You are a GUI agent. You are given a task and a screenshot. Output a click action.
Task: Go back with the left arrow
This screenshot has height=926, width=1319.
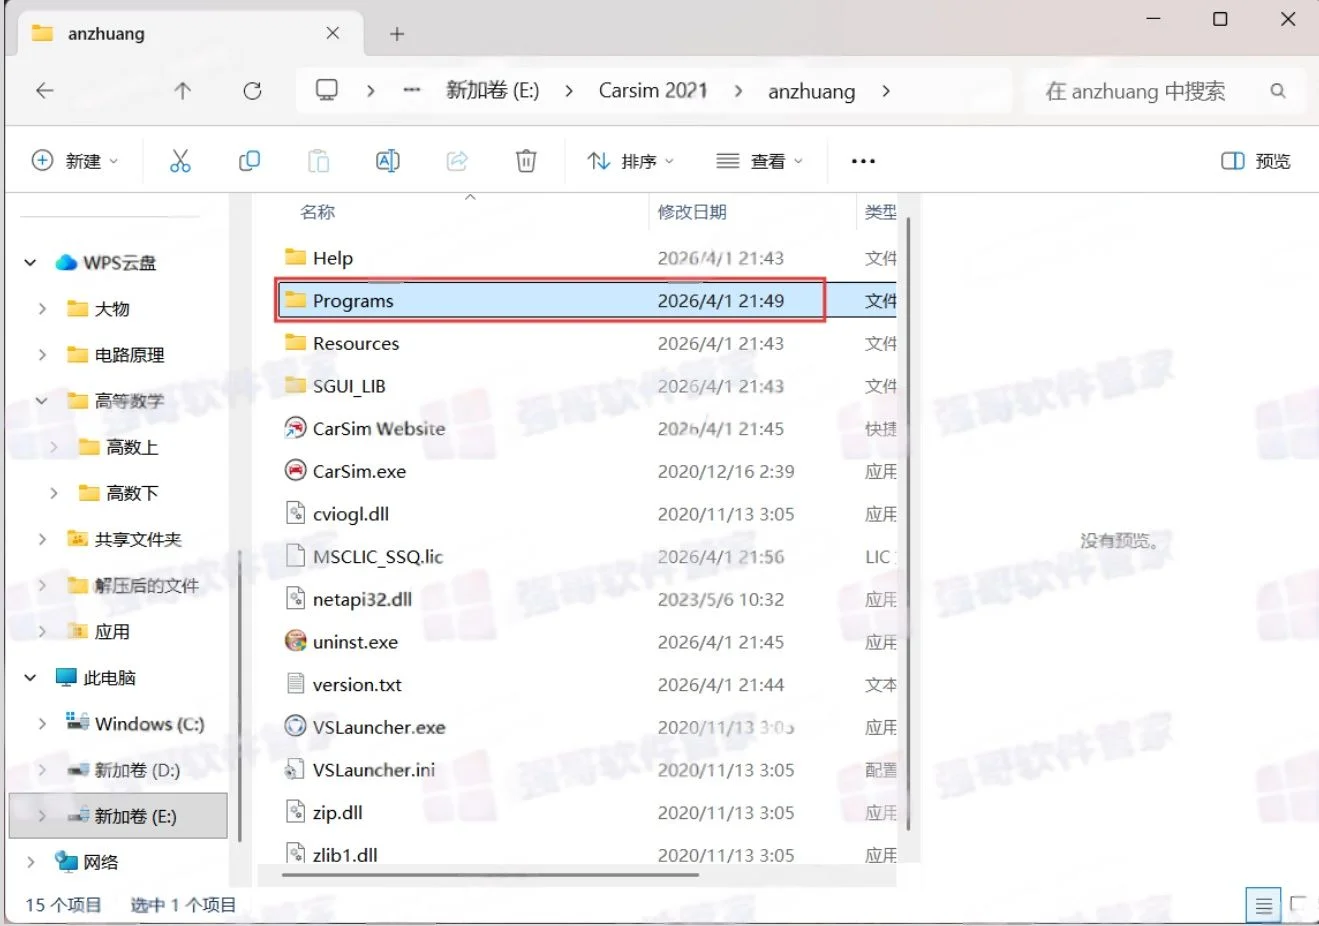pyautogui.click(x=45, y=91)
